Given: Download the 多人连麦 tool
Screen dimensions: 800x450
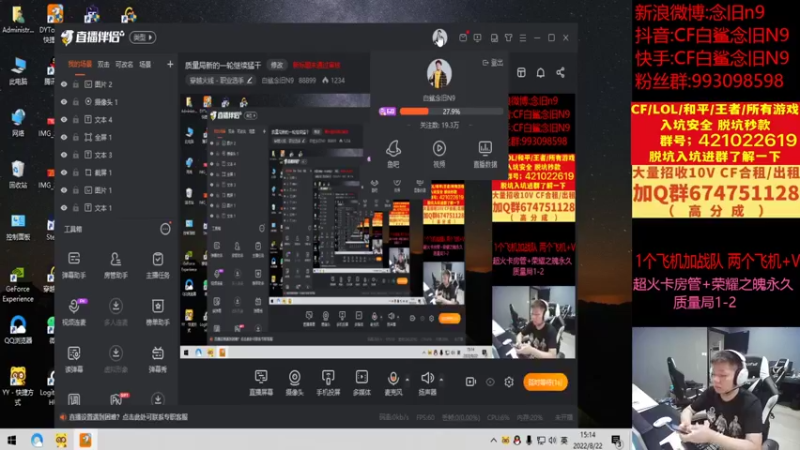Looking at the screenshot, I should [x=116, y=311].
